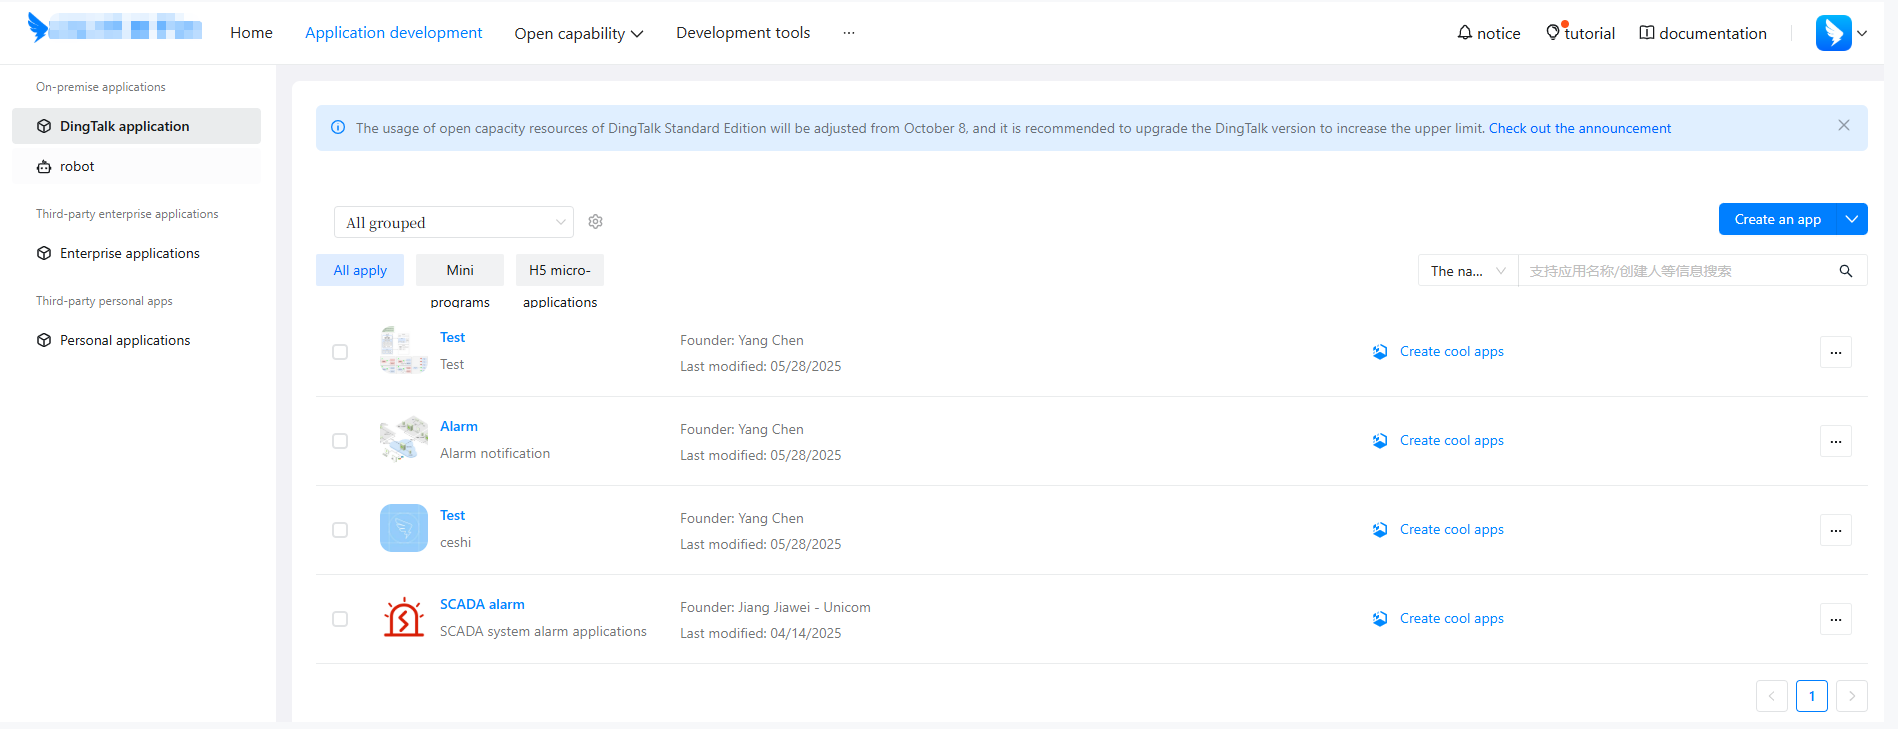Open the tutorial lightbulb icon
Viewport: 1898px width, 729px height.
click(x=1552, y=33)
